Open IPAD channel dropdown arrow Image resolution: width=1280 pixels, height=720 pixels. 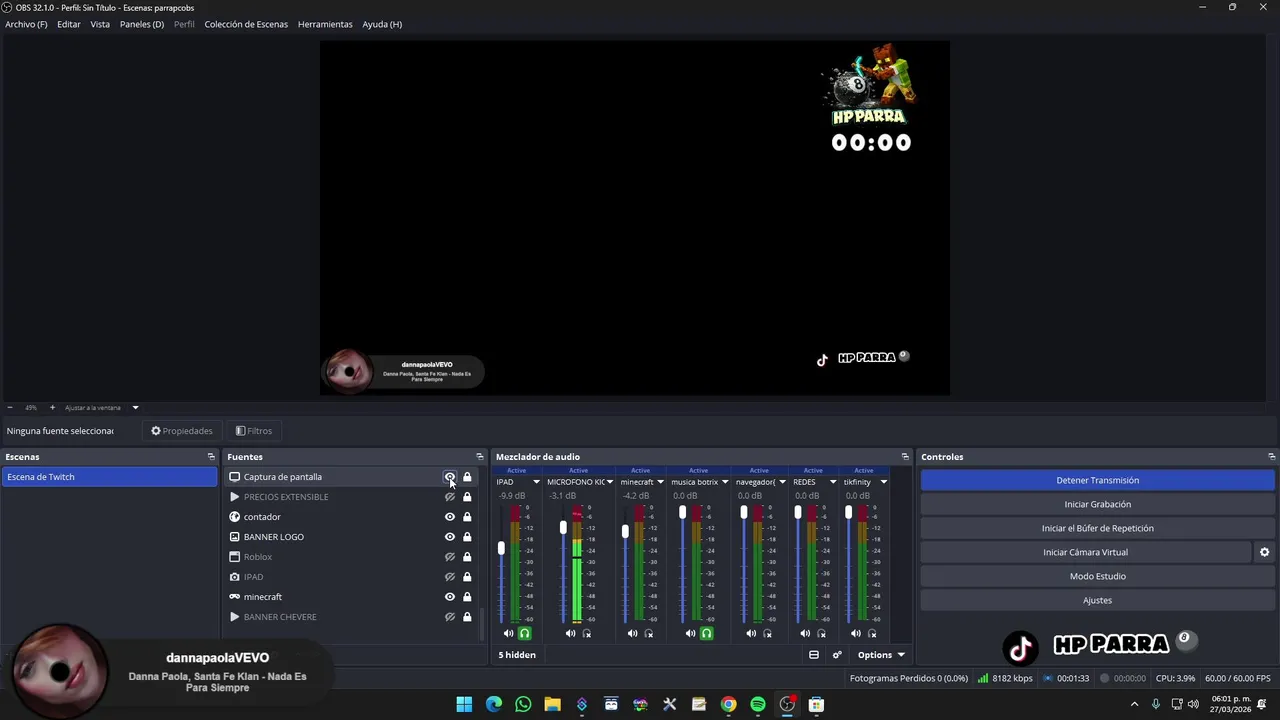click(x=536, y=482)
